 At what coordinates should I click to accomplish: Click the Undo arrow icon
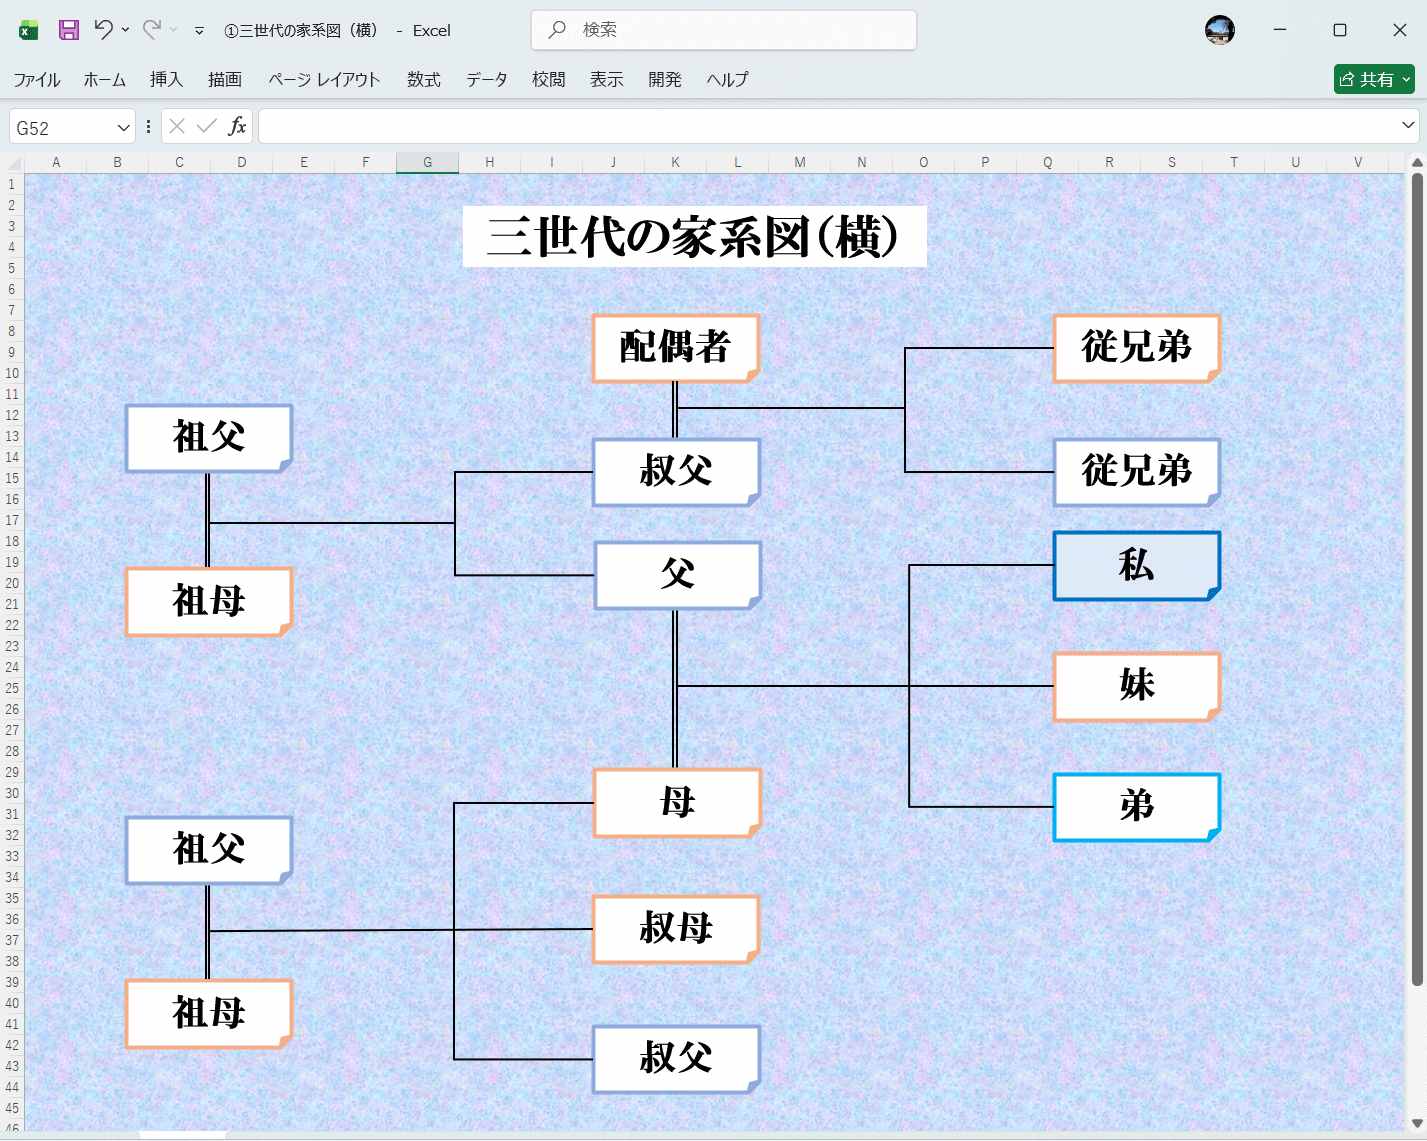pyautogui.click(x=103, y=29)
